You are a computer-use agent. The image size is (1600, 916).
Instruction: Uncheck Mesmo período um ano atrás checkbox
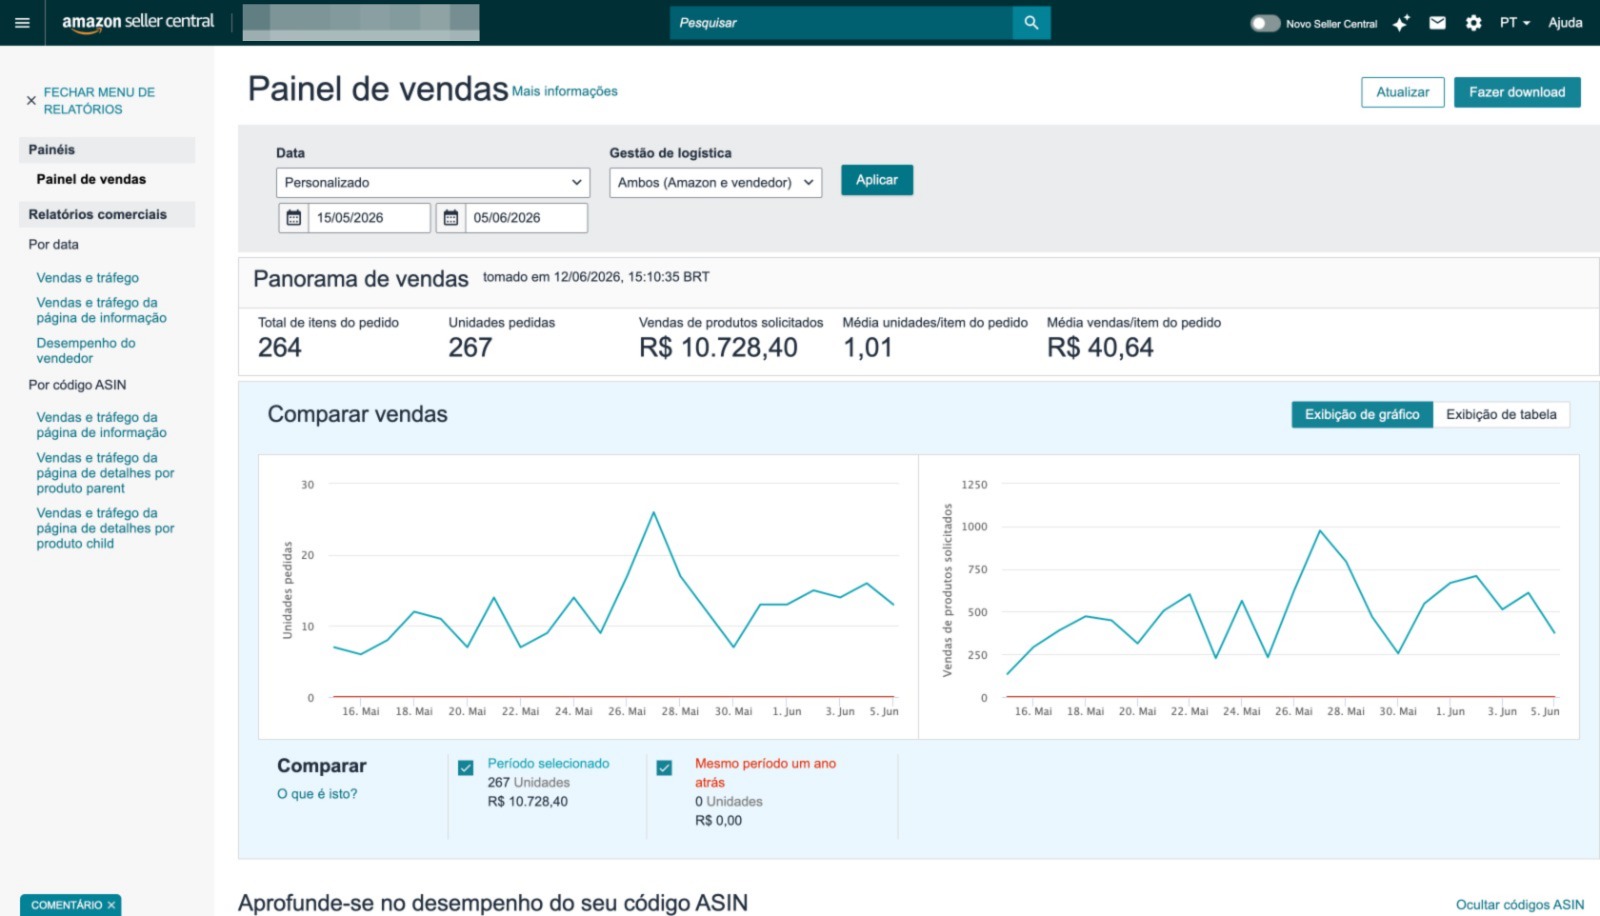tap(664, 768)
